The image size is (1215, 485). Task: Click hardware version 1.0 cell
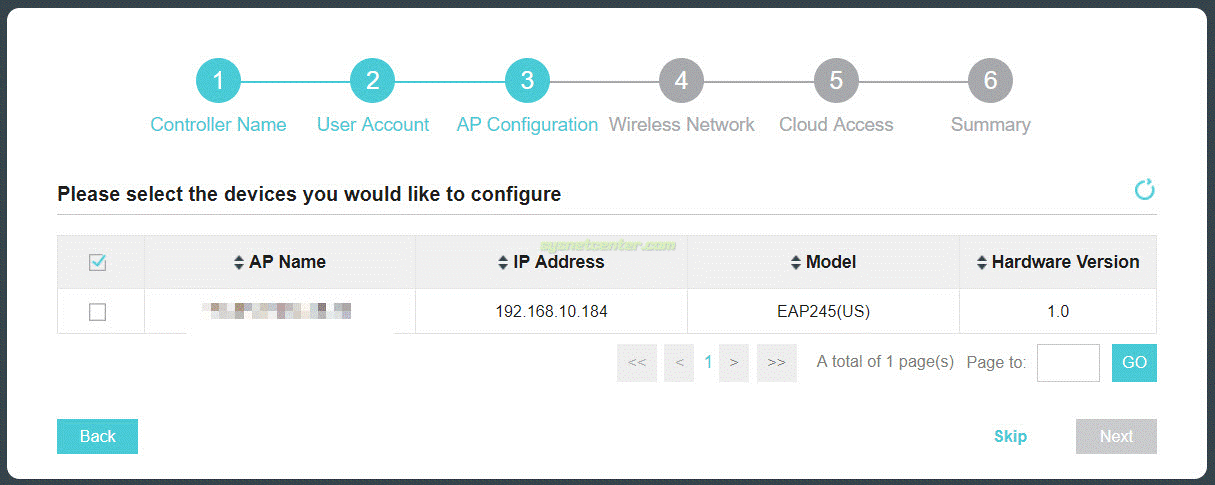(x=1058, y=311)
